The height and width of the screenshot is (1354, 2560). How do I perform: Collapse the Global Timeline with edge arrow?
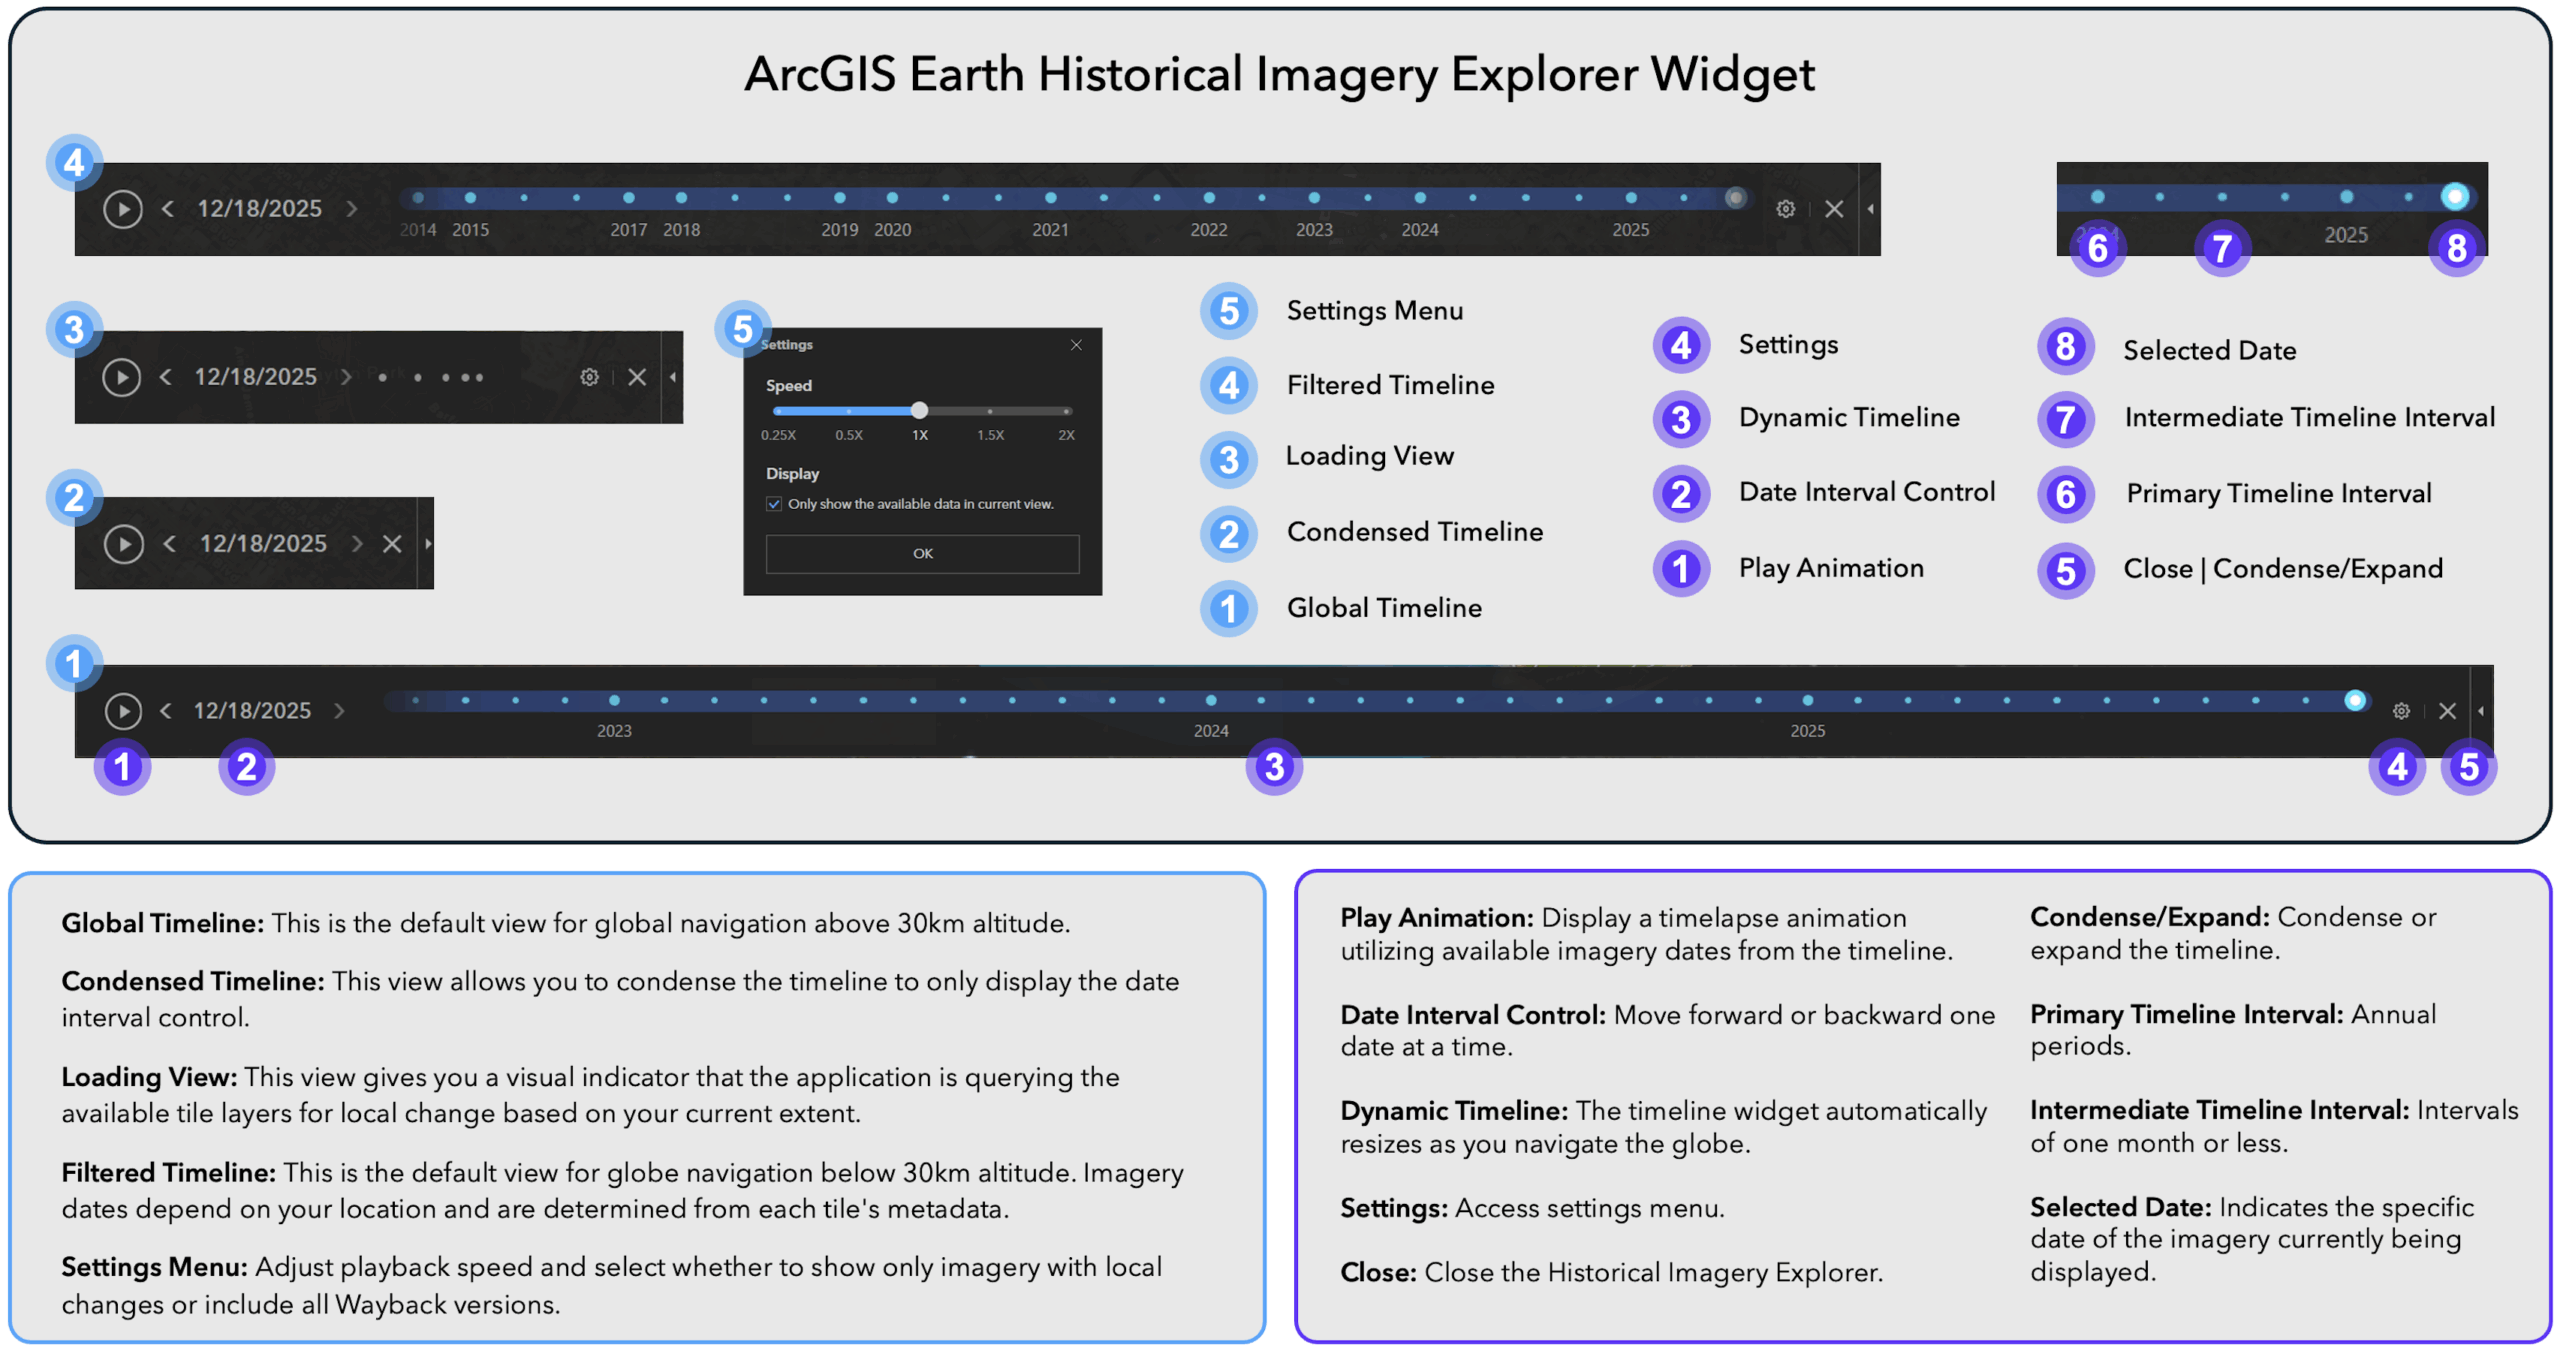(2481, 711)
